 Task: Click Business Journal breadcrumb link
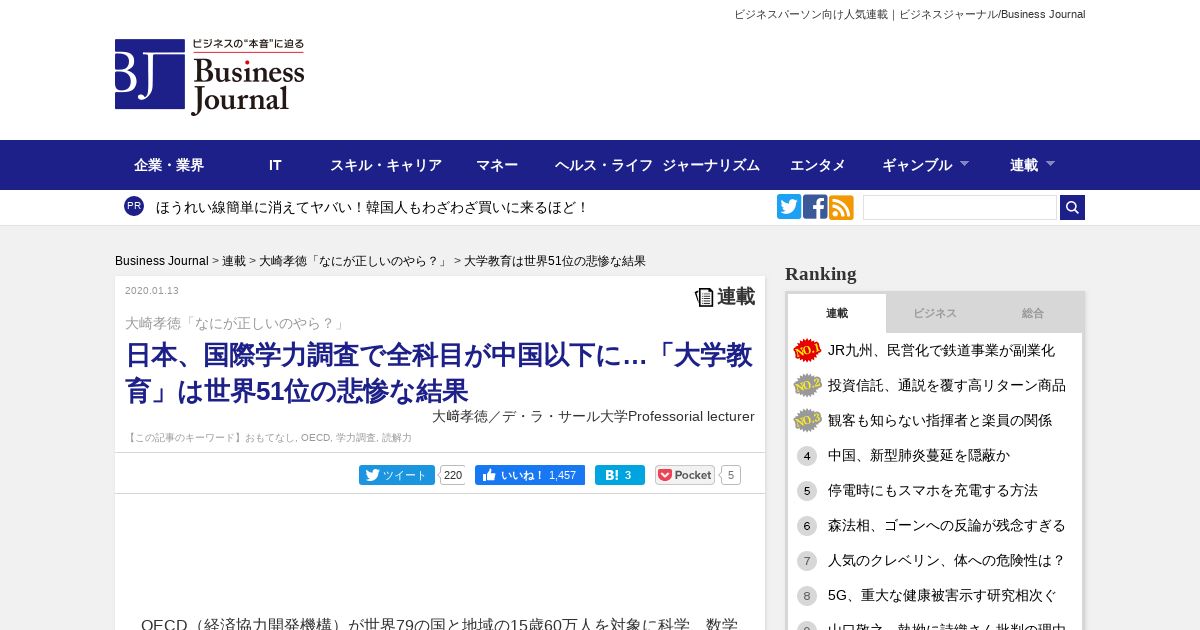pos(162,261)
